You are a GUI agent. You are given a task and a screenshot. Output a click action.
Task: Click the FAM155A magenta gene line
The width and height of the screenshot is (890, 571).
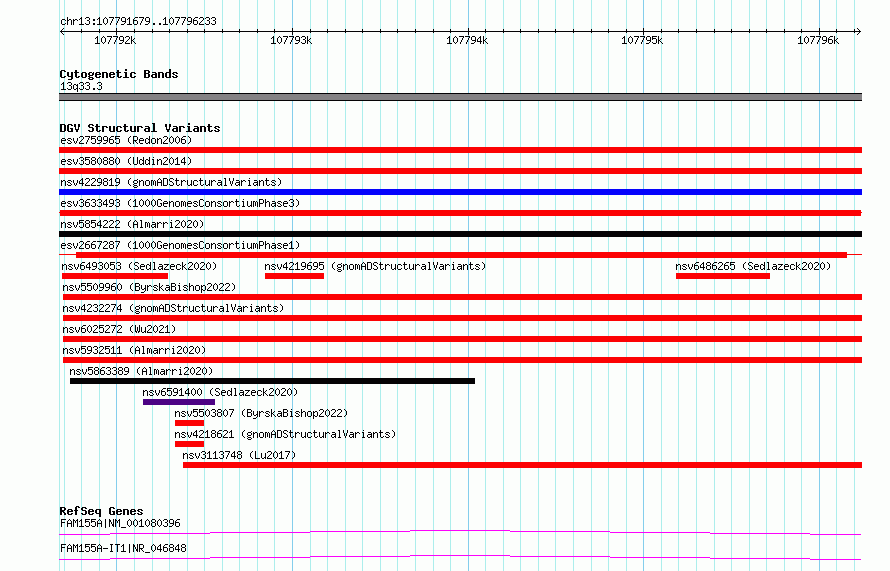point(460,532)
